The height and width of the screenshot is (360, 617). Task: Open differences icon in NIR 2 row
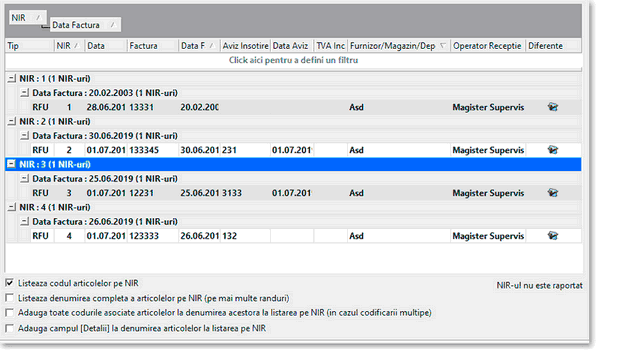tap(553, 150)
